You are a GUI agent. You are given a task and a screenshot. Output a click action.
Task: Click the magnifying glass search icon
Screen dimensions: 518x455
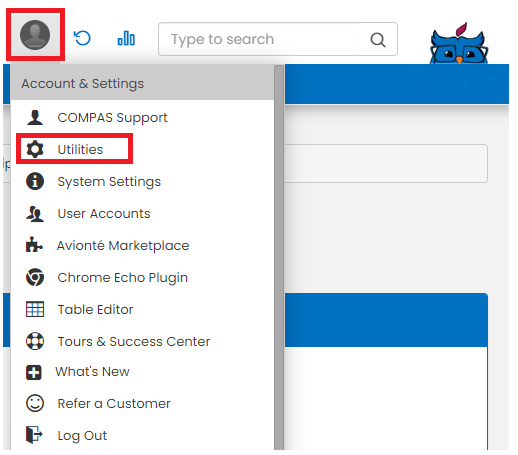point(378,40)
